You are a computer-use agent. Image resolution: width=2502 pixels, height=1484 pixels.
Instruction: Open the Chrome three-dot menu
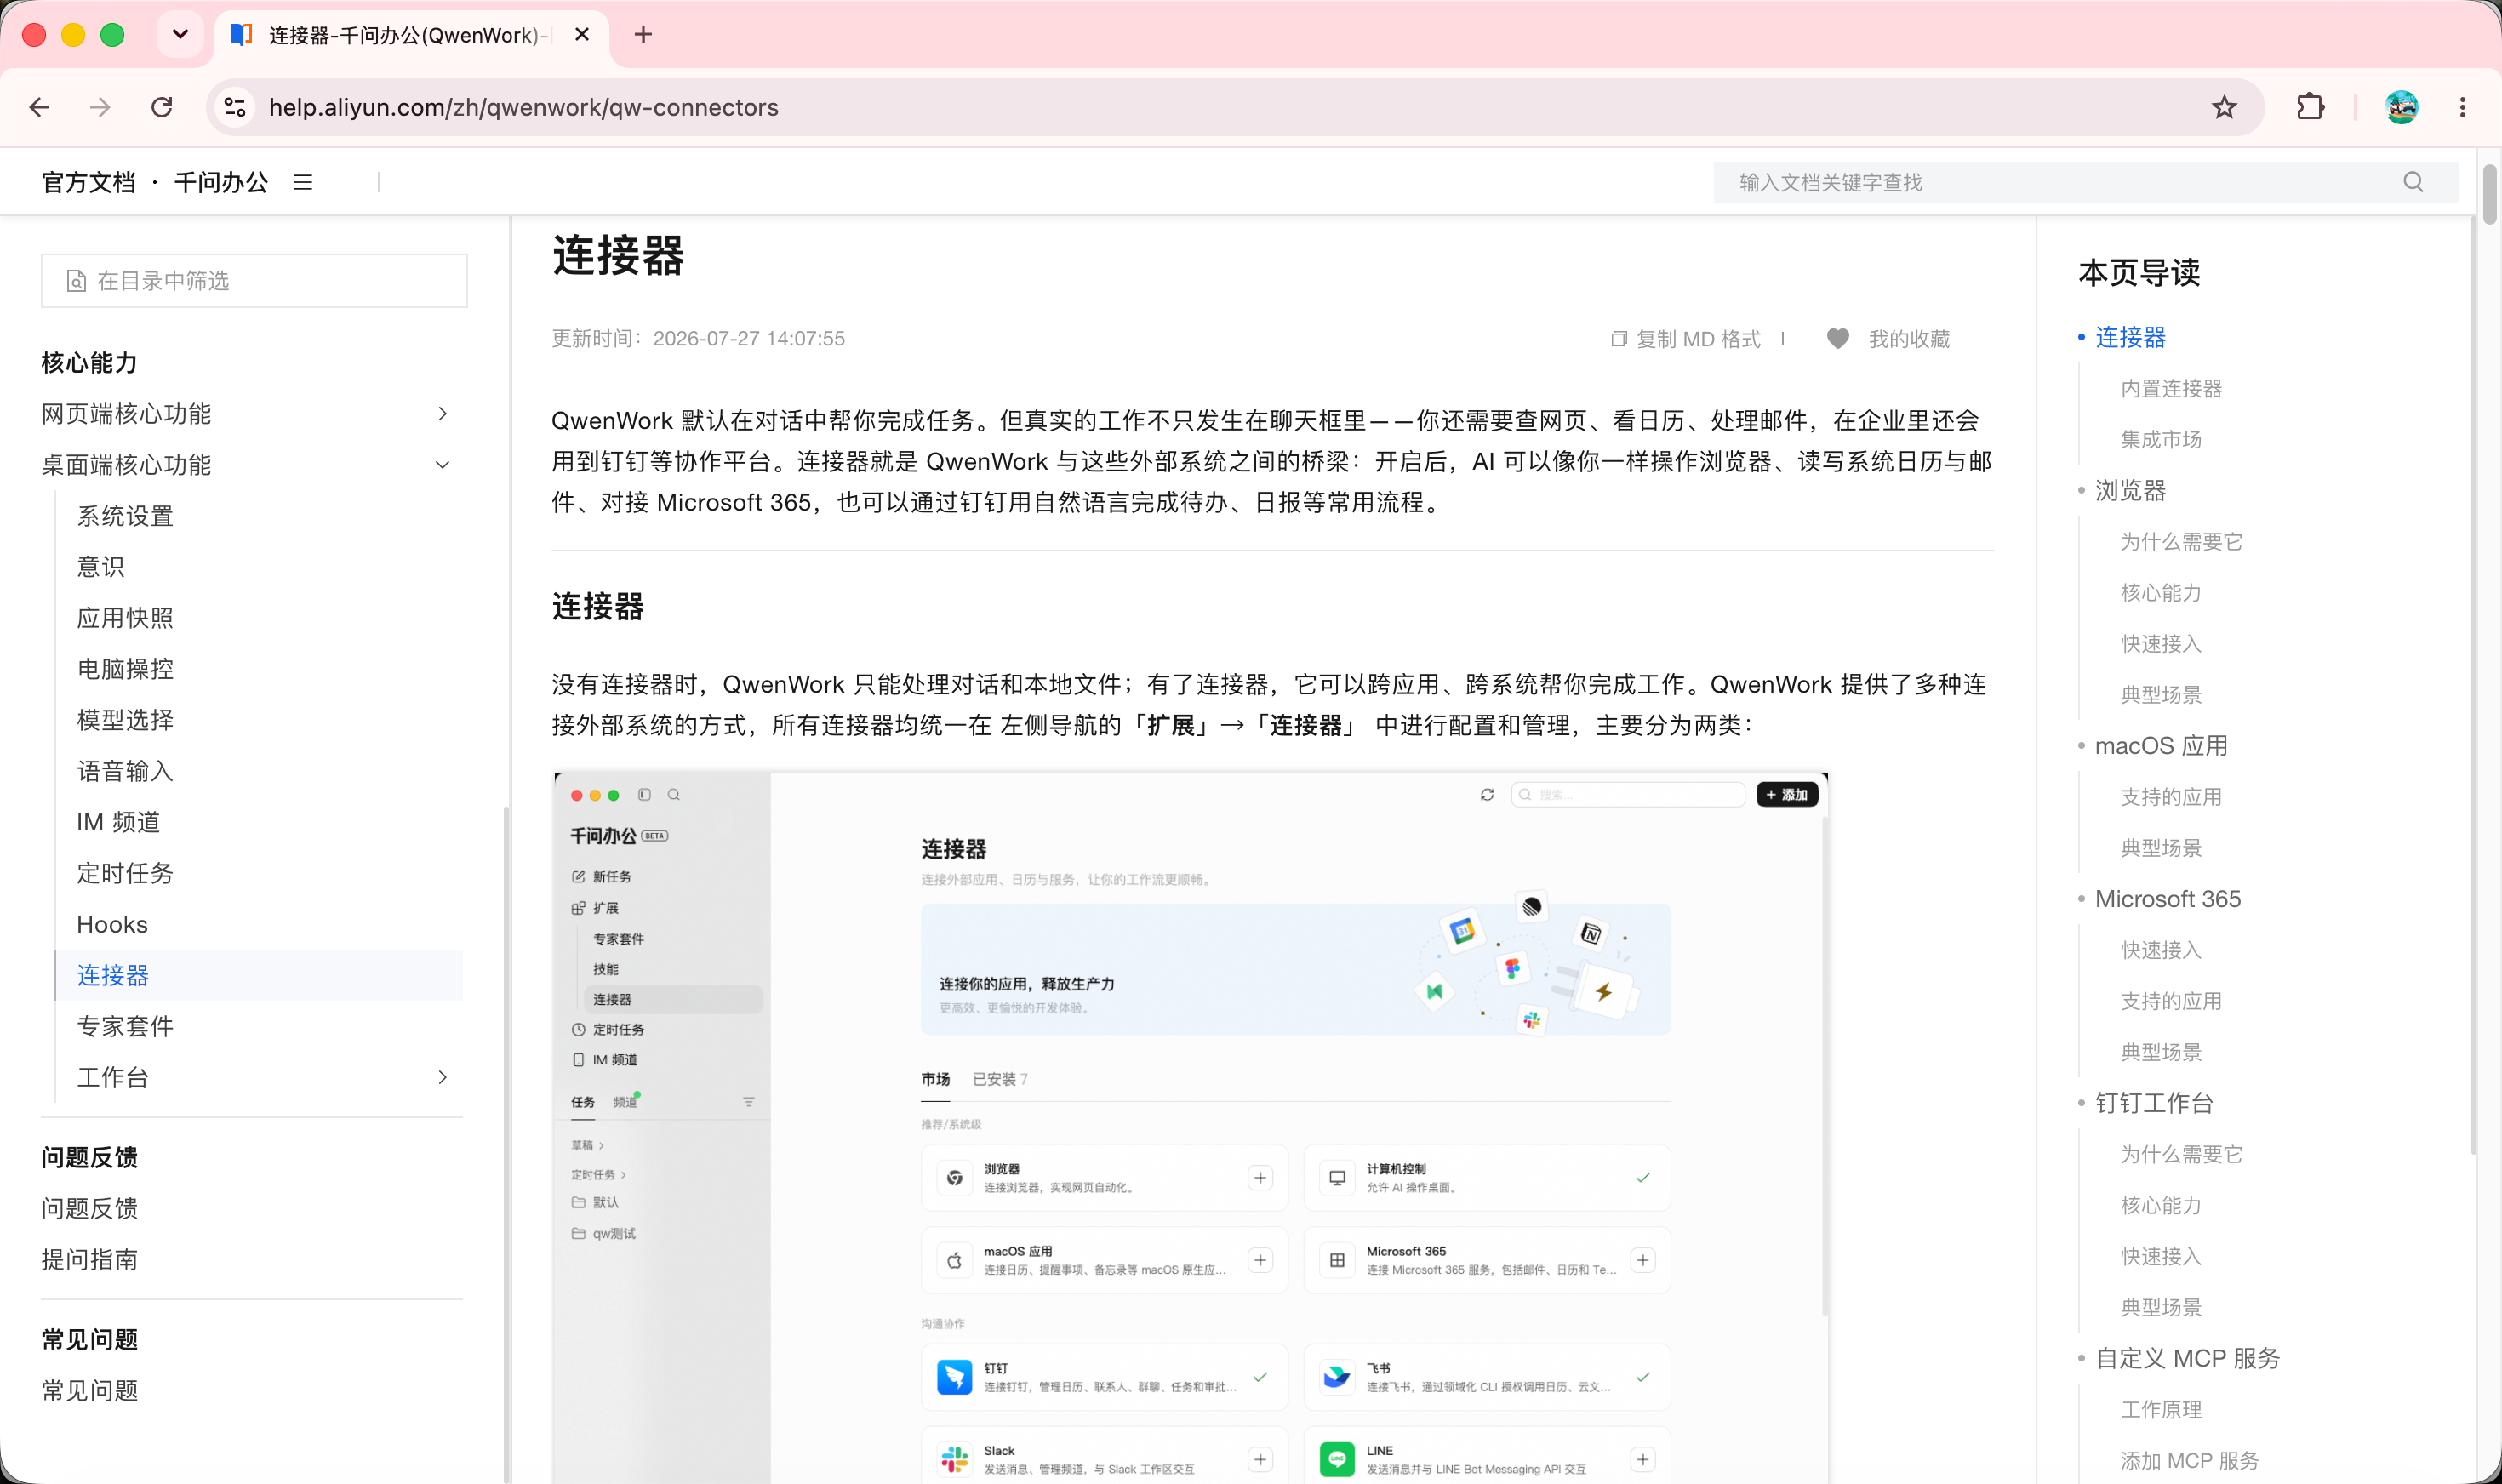[x=2462, y=107]
